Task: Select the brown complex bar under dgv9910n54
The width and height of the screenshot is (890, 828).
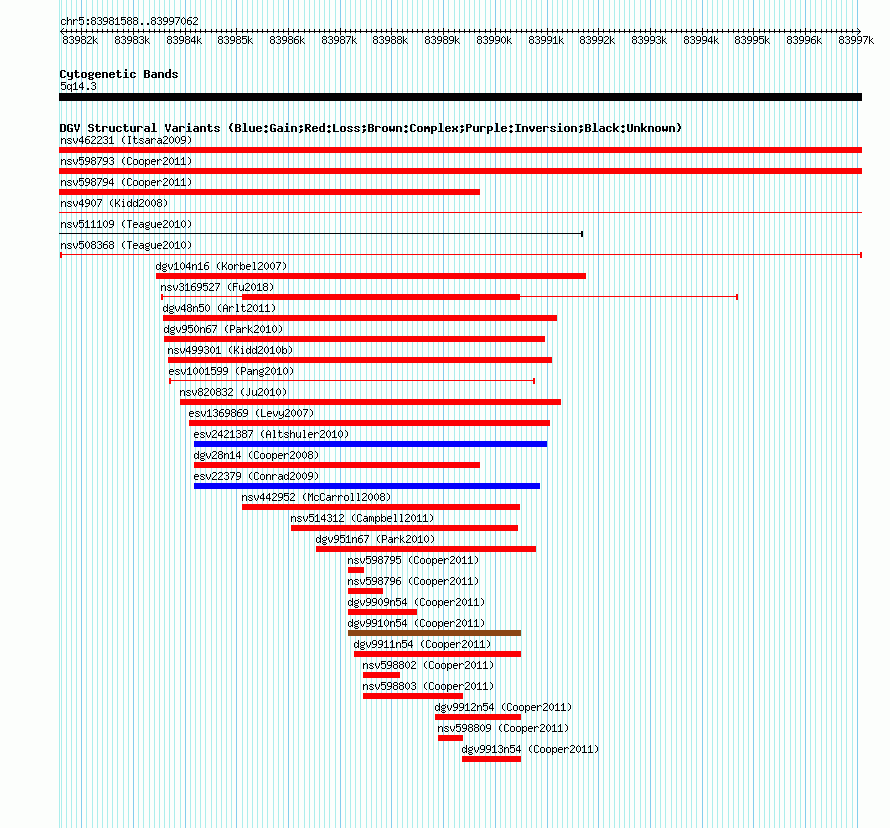Action: (x=434, y=633)
